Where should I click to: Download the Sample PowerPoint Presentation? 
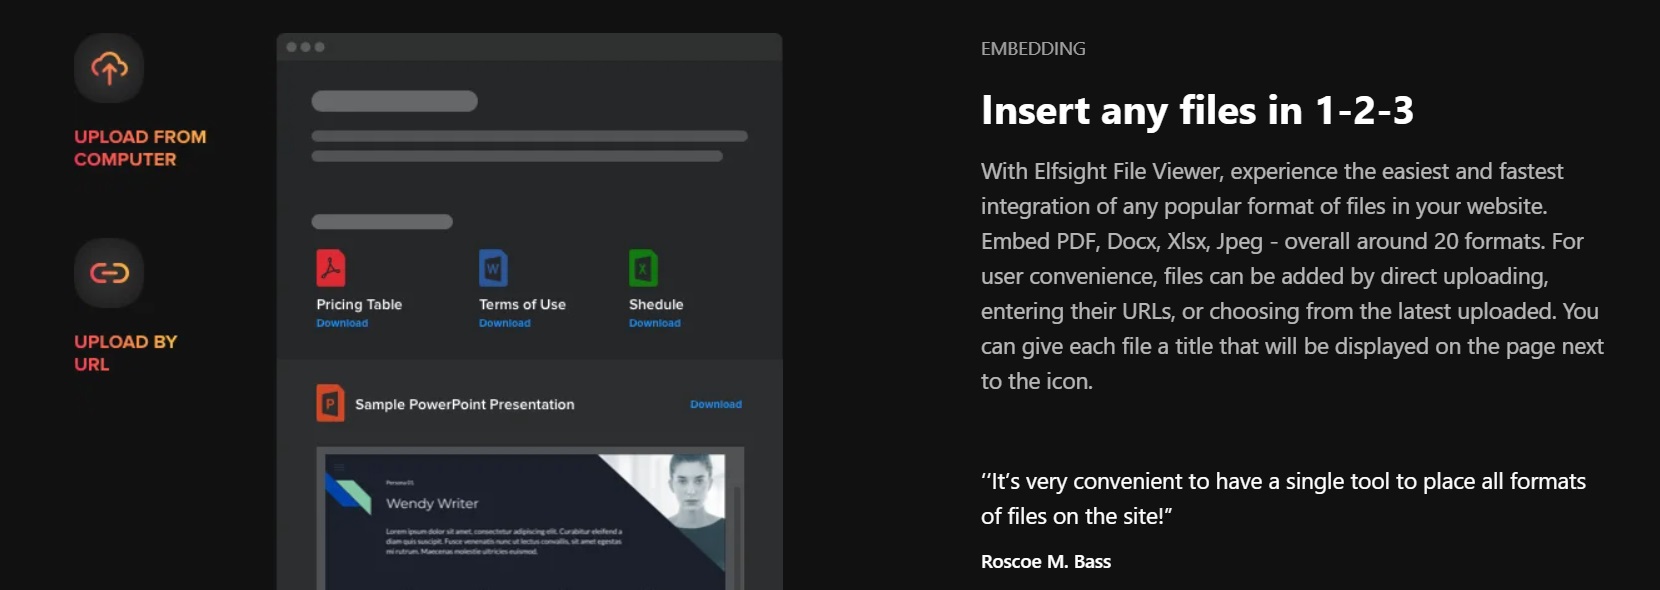(x=716, y=404)
